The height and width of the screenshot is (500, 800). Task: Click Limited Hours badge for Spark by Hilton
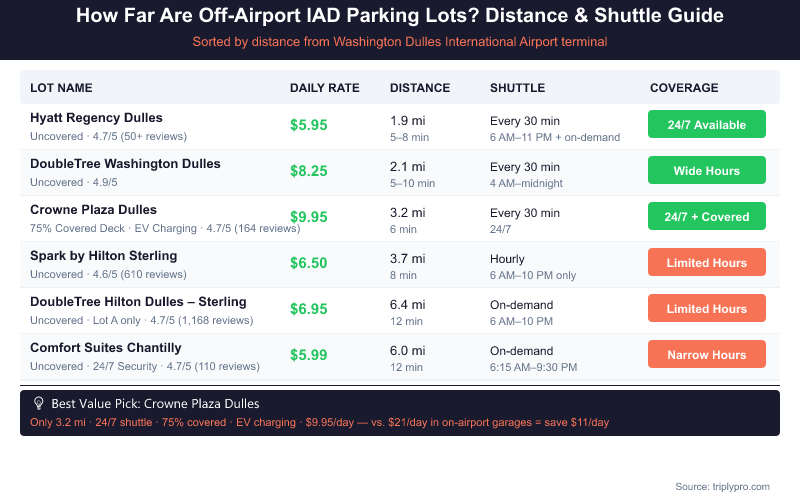tap(706, 262)
